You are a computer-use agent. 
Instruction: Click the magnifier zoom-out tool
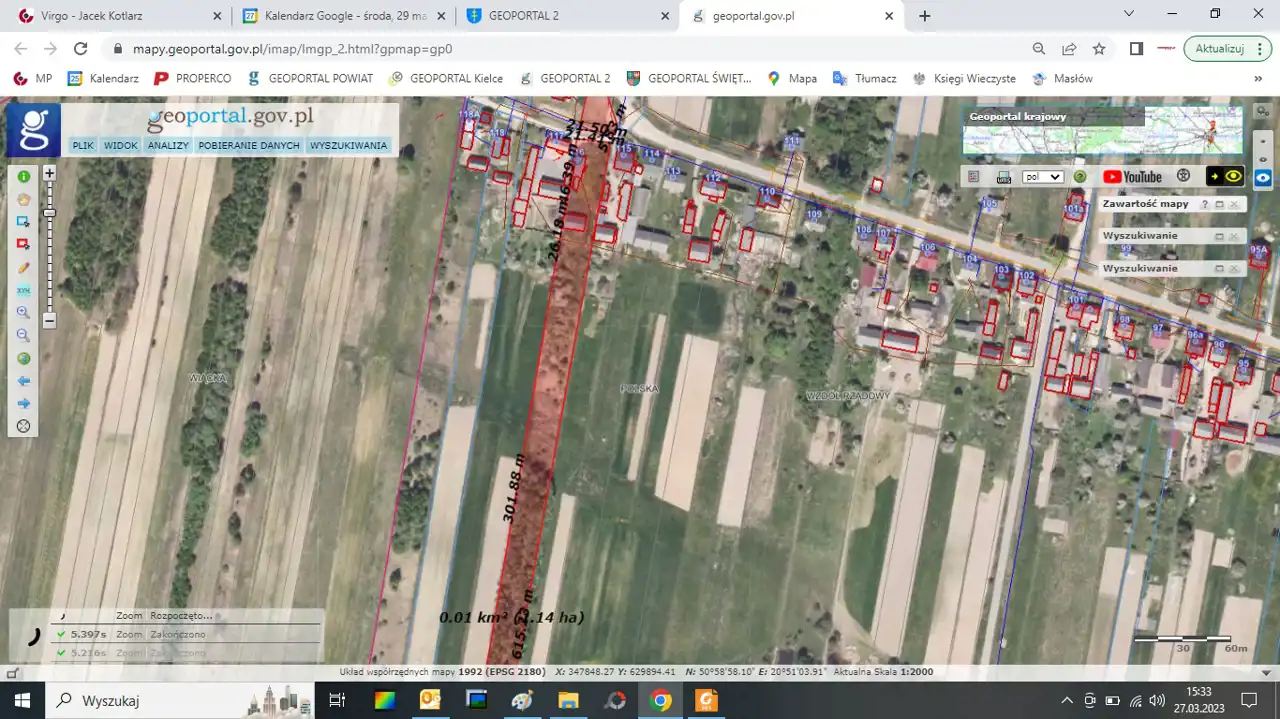pos(23,335)
